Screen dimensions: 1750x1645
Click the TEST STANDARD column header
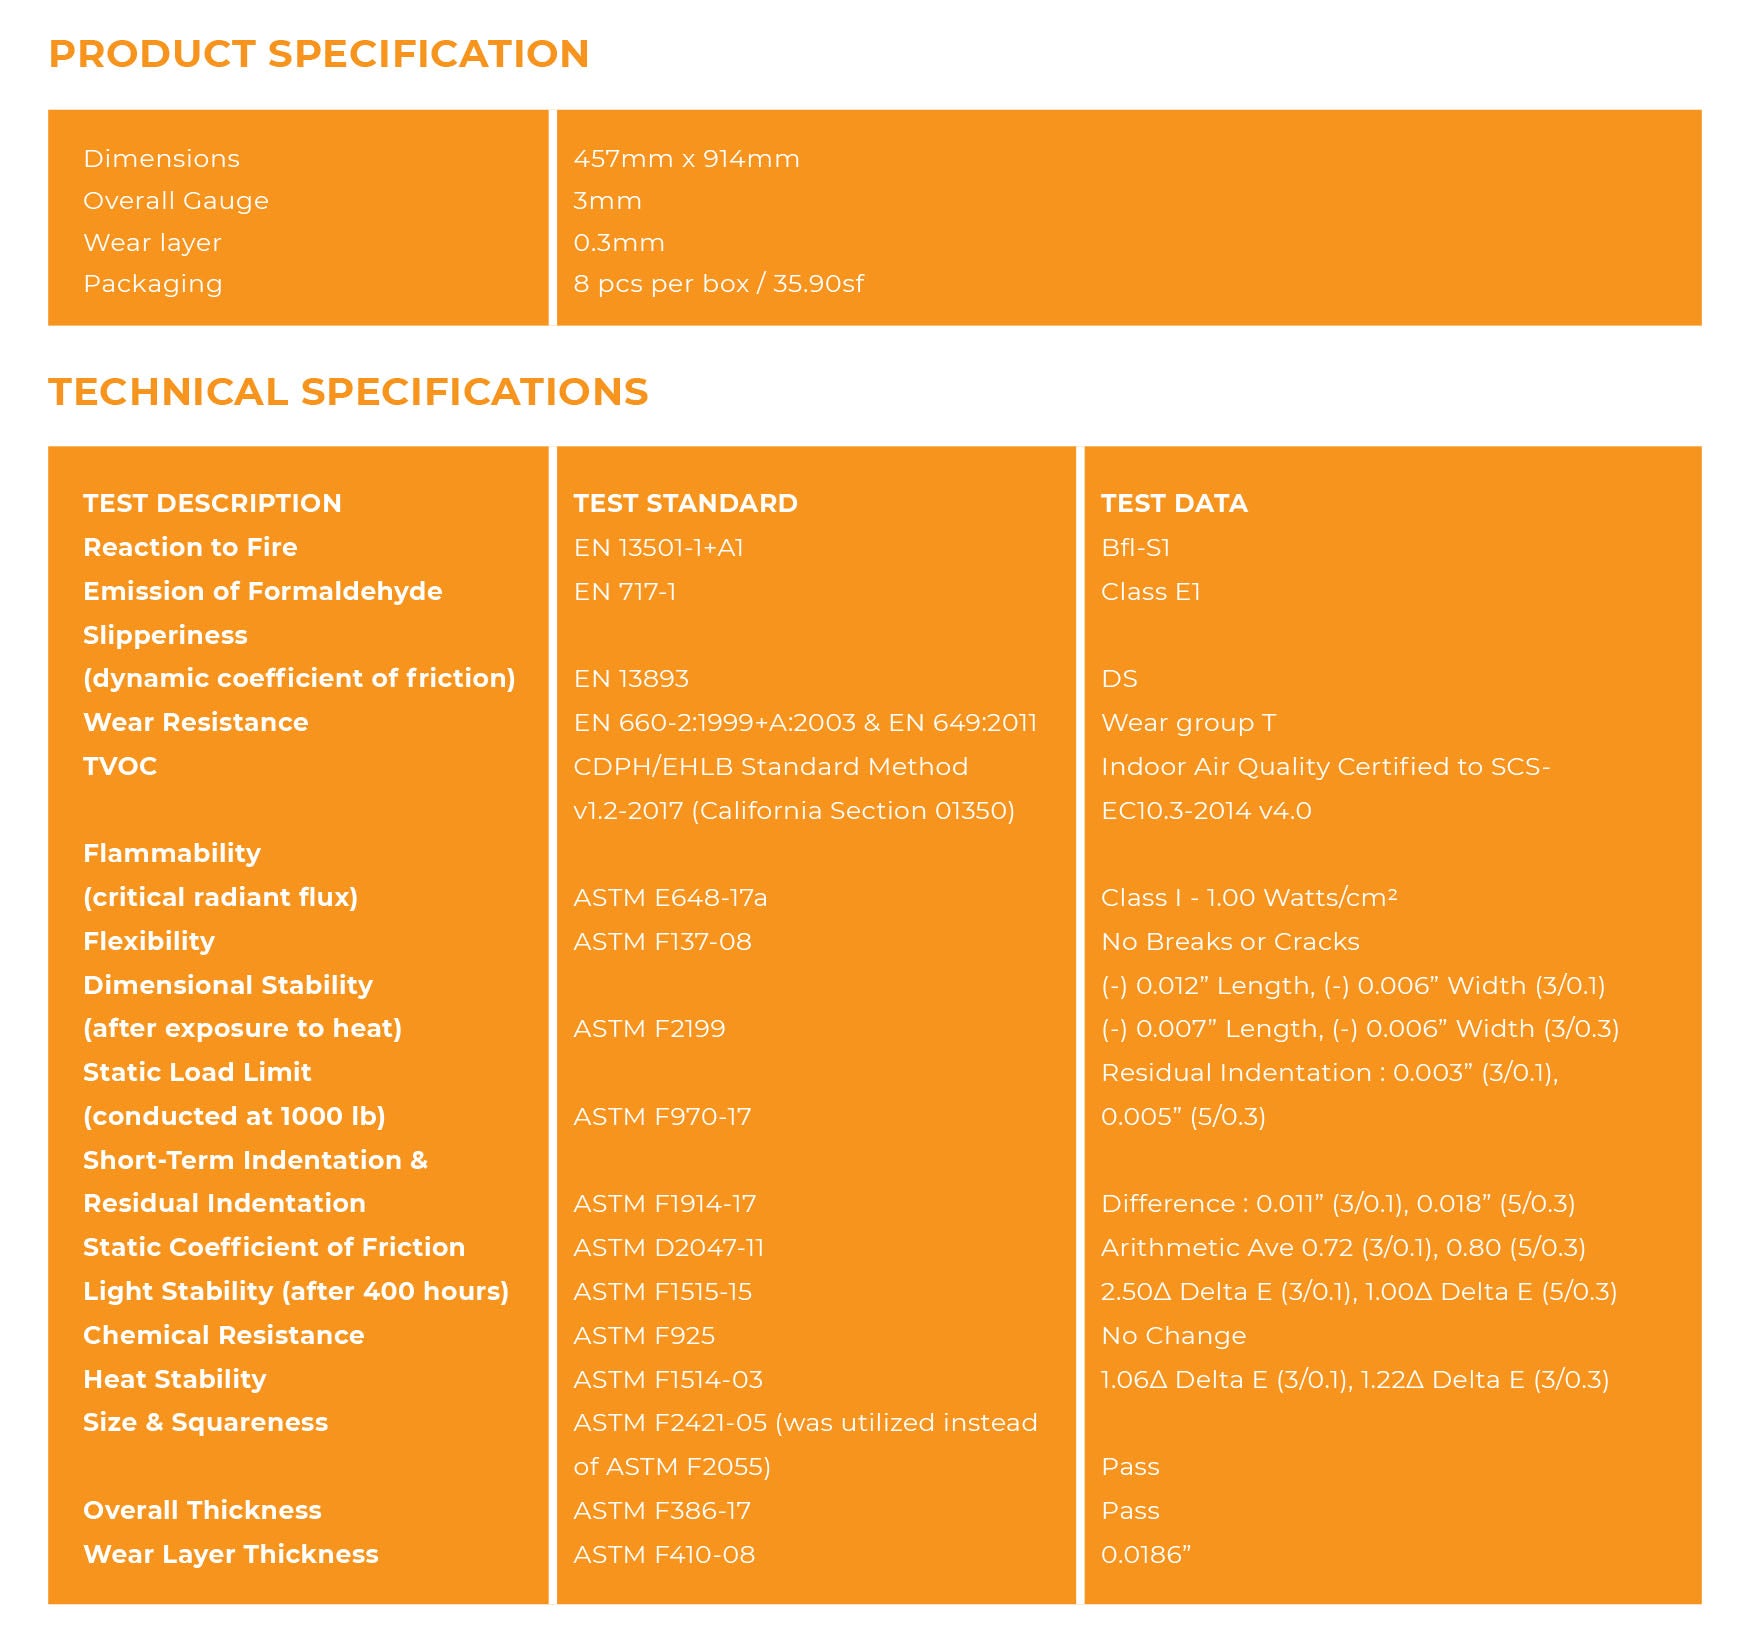point(685,503)
